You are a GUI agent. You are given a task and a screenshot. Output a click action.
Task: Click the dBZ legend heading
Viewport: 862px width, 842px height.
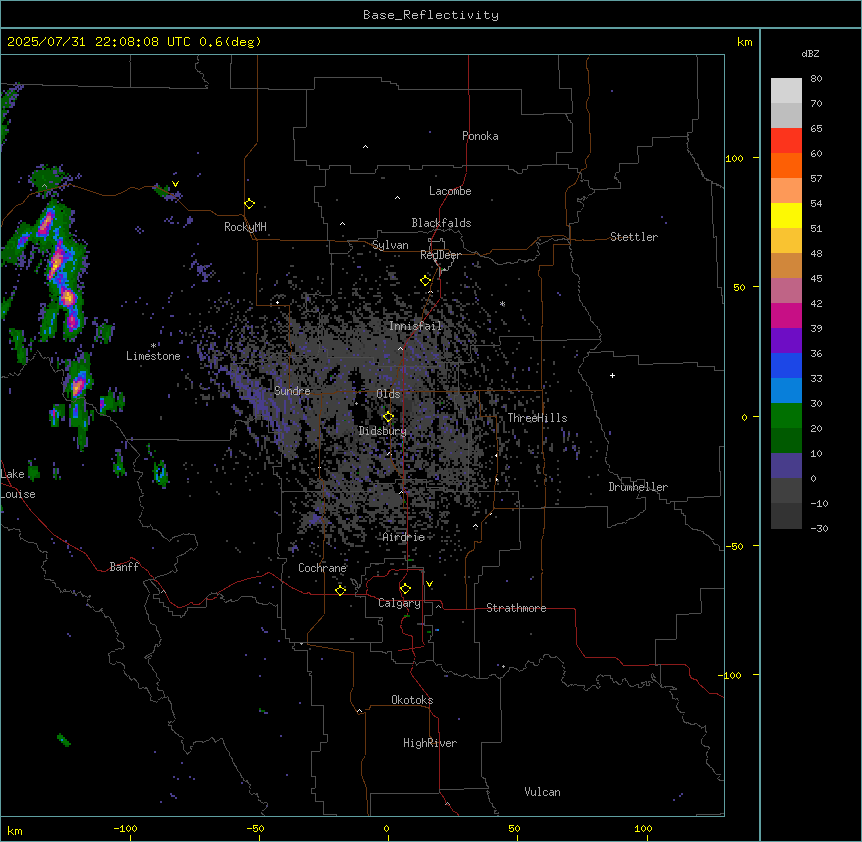coord(810,53)
